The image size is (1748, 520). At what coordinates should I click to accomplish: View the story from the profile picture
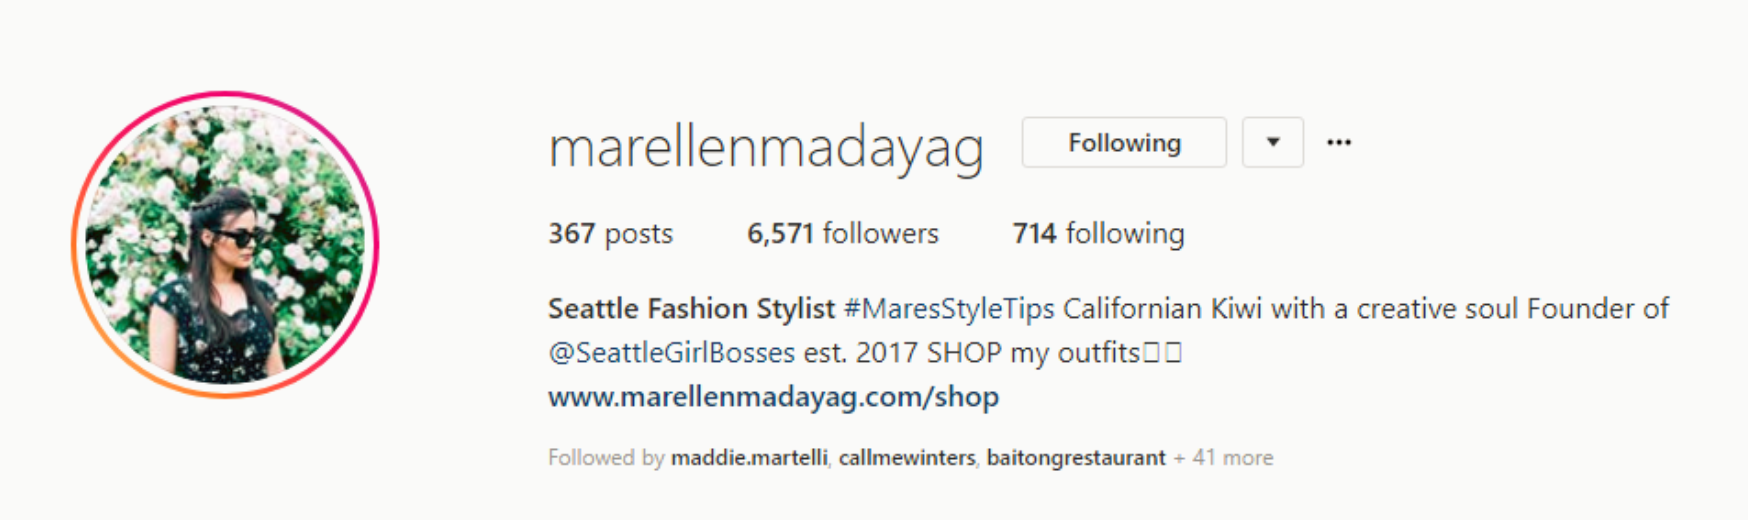225,245
